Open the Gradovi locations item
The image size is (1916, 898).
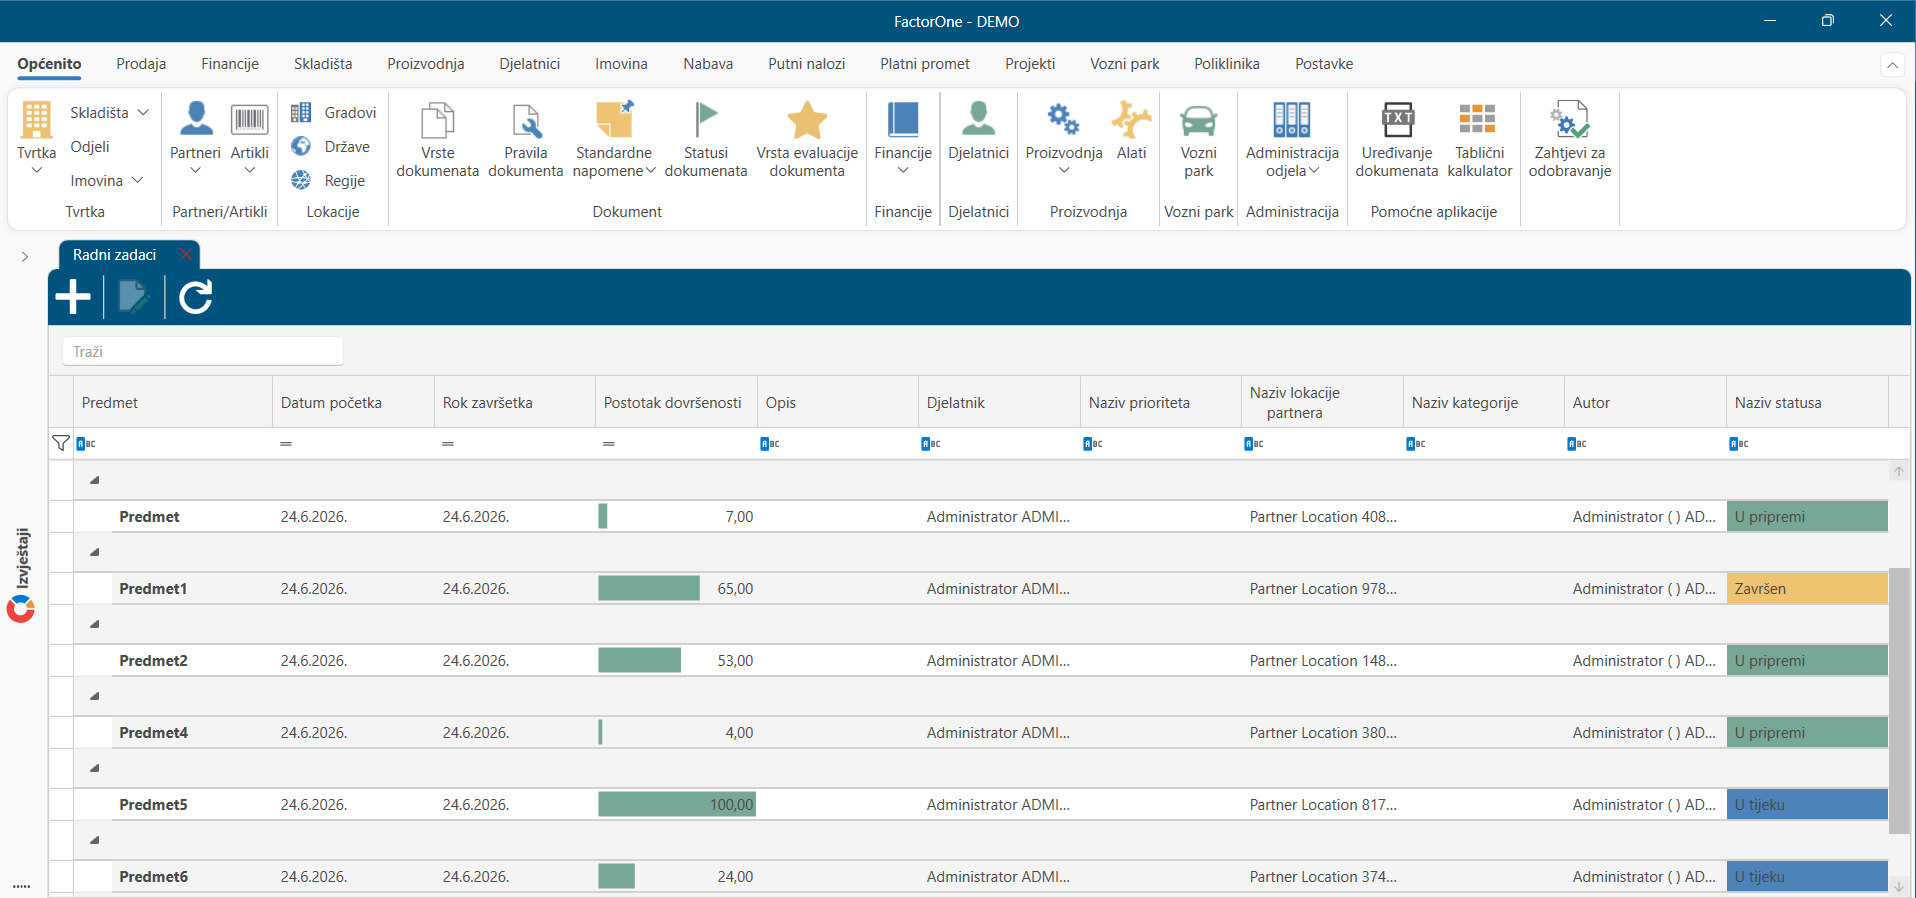[334, 113]
